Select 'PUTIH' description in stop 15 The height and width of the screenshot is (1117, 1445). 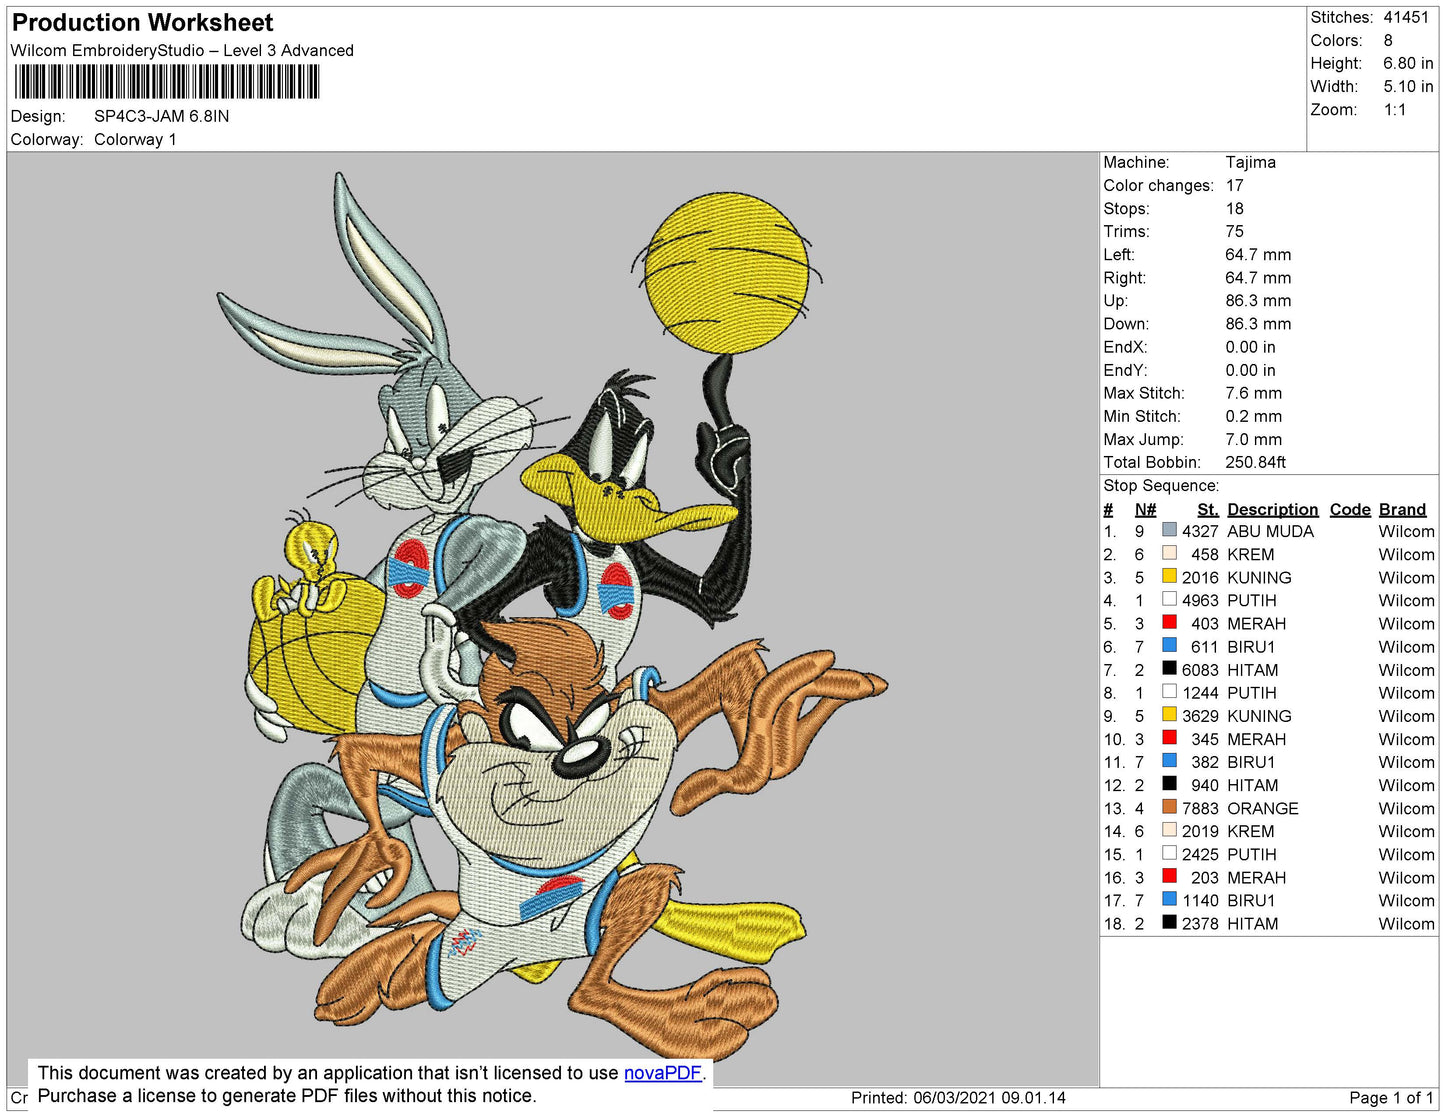1252,855
